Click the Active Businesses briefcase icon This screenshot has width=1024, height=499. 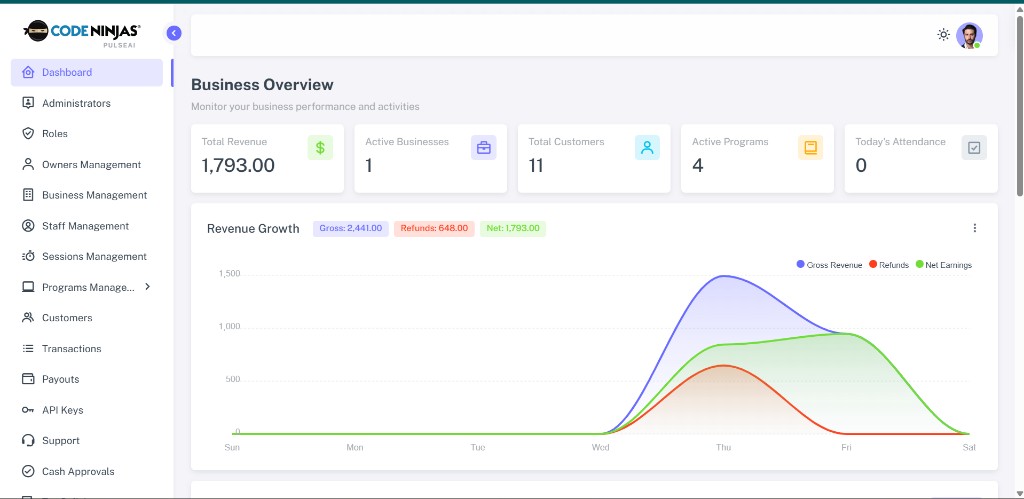tap(483, 148)
